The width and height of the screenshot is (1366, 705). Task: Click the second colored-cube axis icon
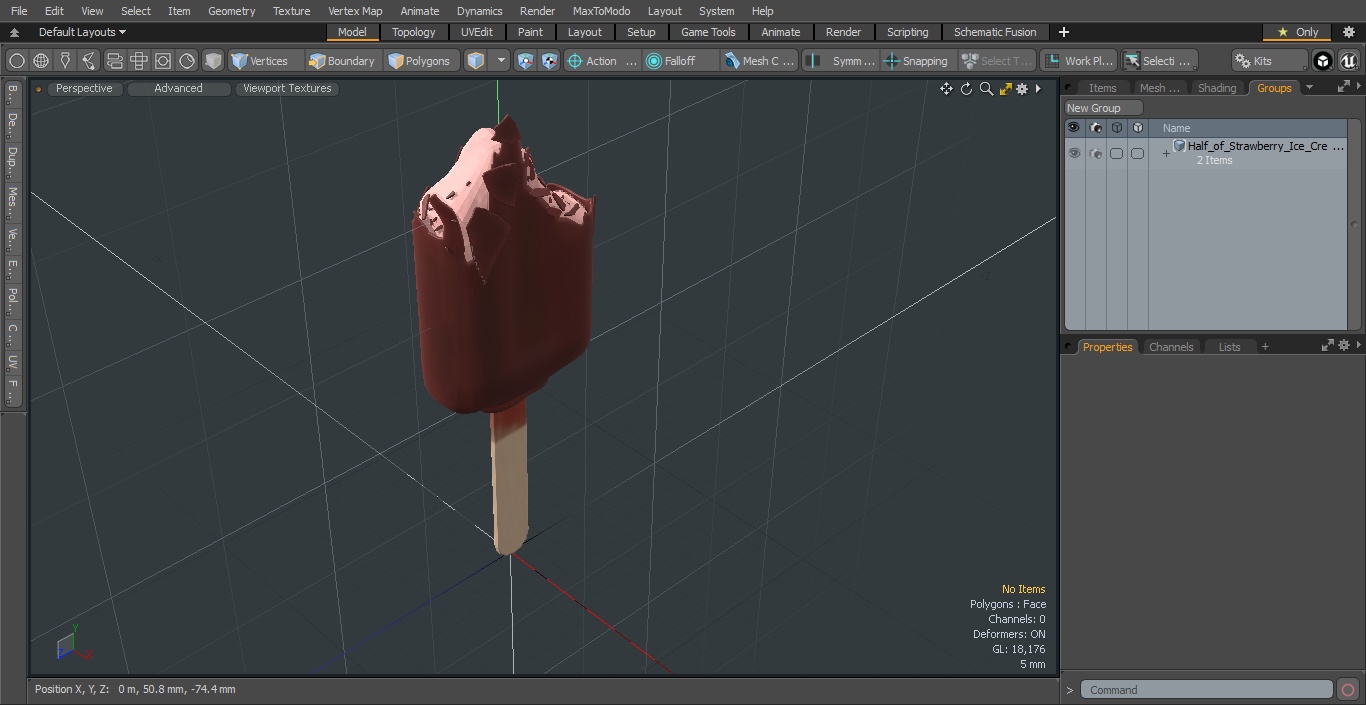549,61
